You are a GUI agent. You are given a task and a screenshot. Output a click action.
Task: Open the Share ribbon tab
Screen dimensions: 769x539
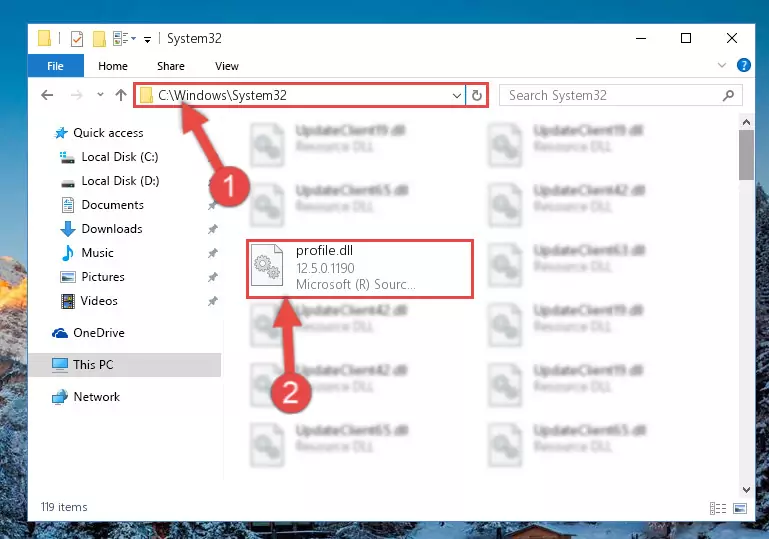(171, 66)
